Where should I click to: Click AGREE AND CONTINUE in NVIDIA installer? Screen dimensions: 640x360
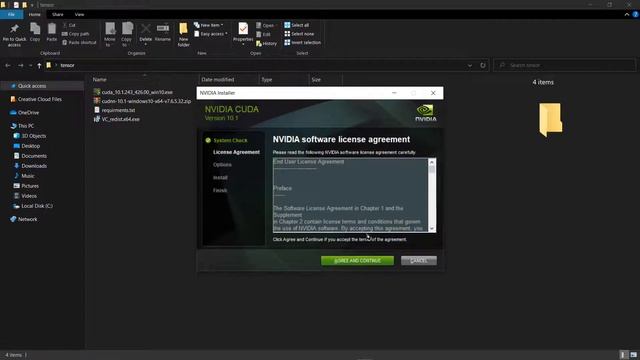point(357,261)
